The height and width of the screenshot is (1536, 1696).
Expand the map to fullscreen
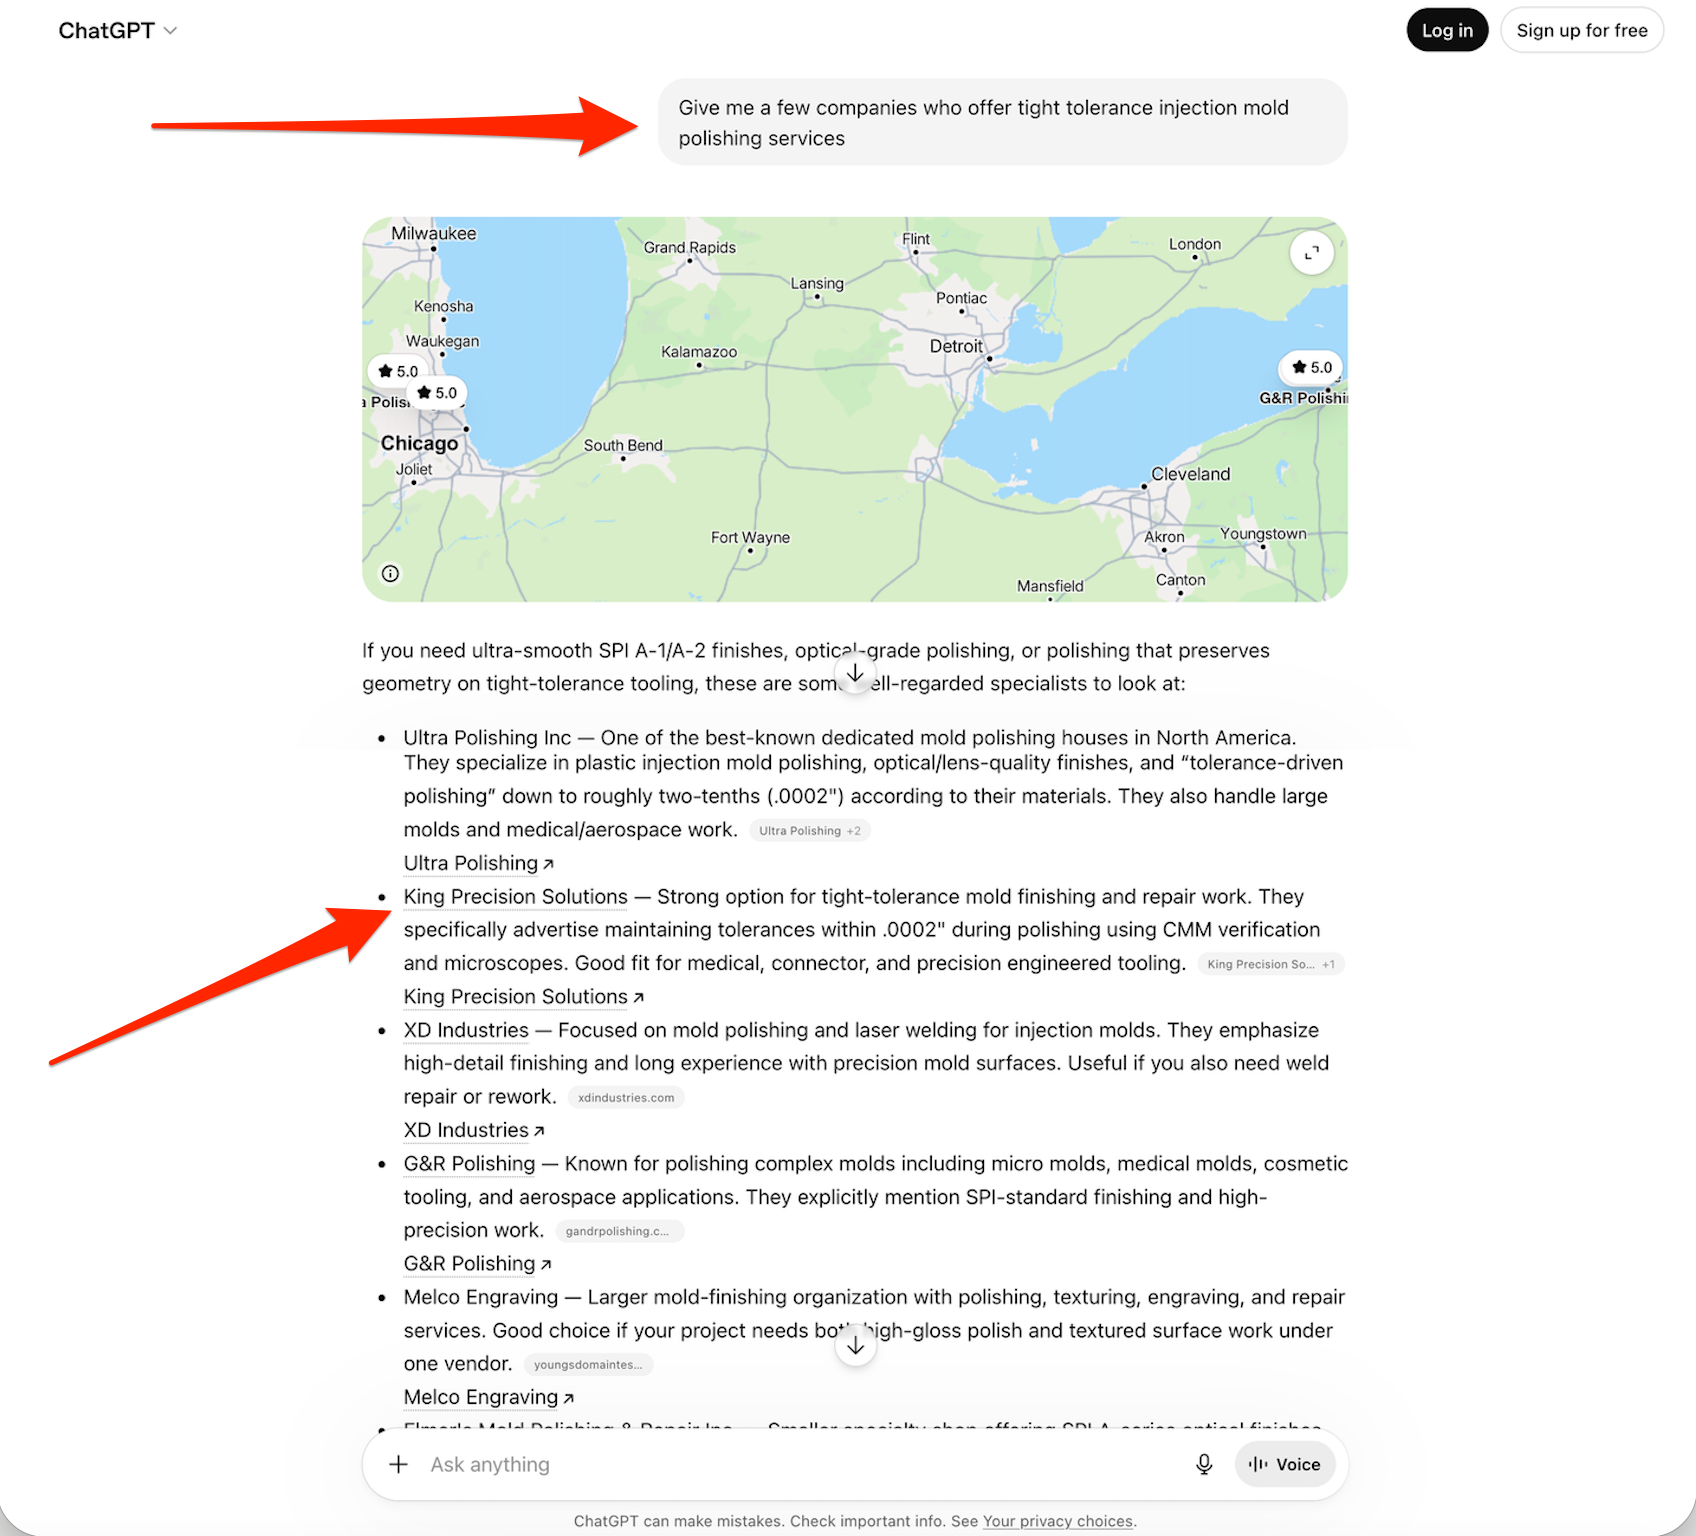[1311, 253]
